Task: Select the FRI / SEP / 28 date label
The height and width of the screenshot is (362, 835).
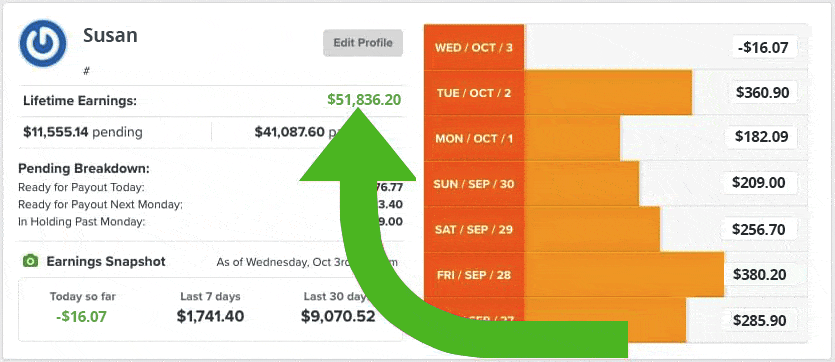Action: (x=474, y=275)
